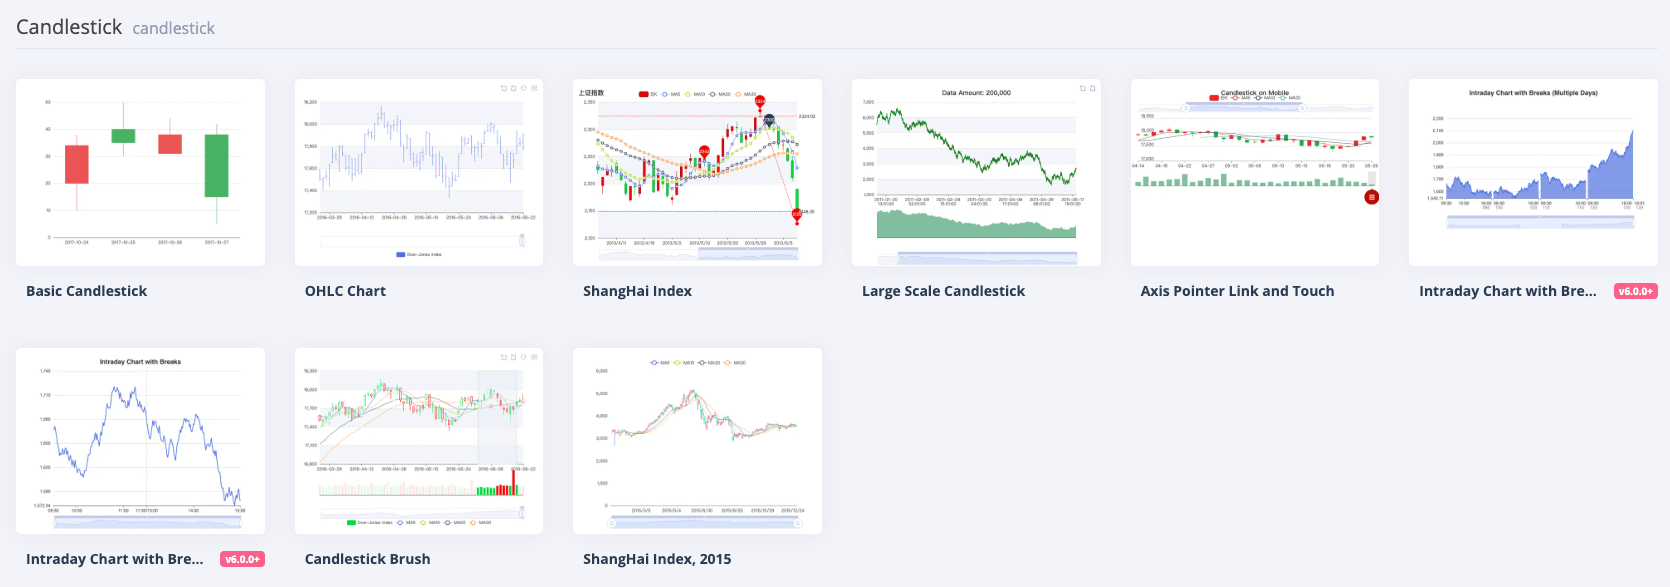Viewport: 1670px width, 587px height.
Task: Click the lowest red pin marker in ShangHai Index chart
Action: (x=797, y=213)
